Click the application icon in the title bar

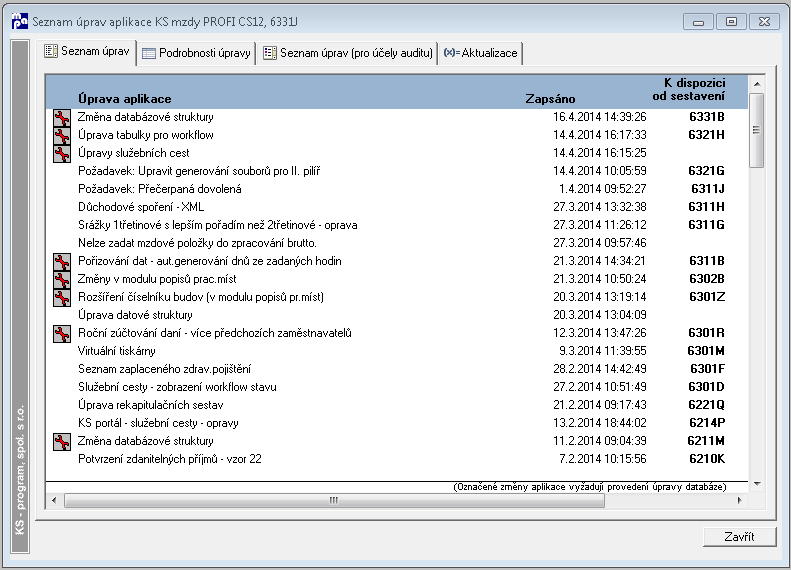pos(20,21)
